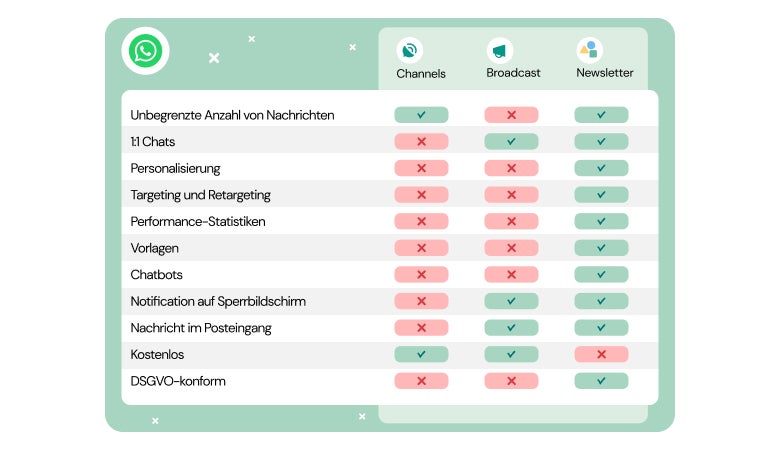This screenshot has height=450, width=780.
Task: Click the Newsletter shapes icon
Action: [589, 49]
